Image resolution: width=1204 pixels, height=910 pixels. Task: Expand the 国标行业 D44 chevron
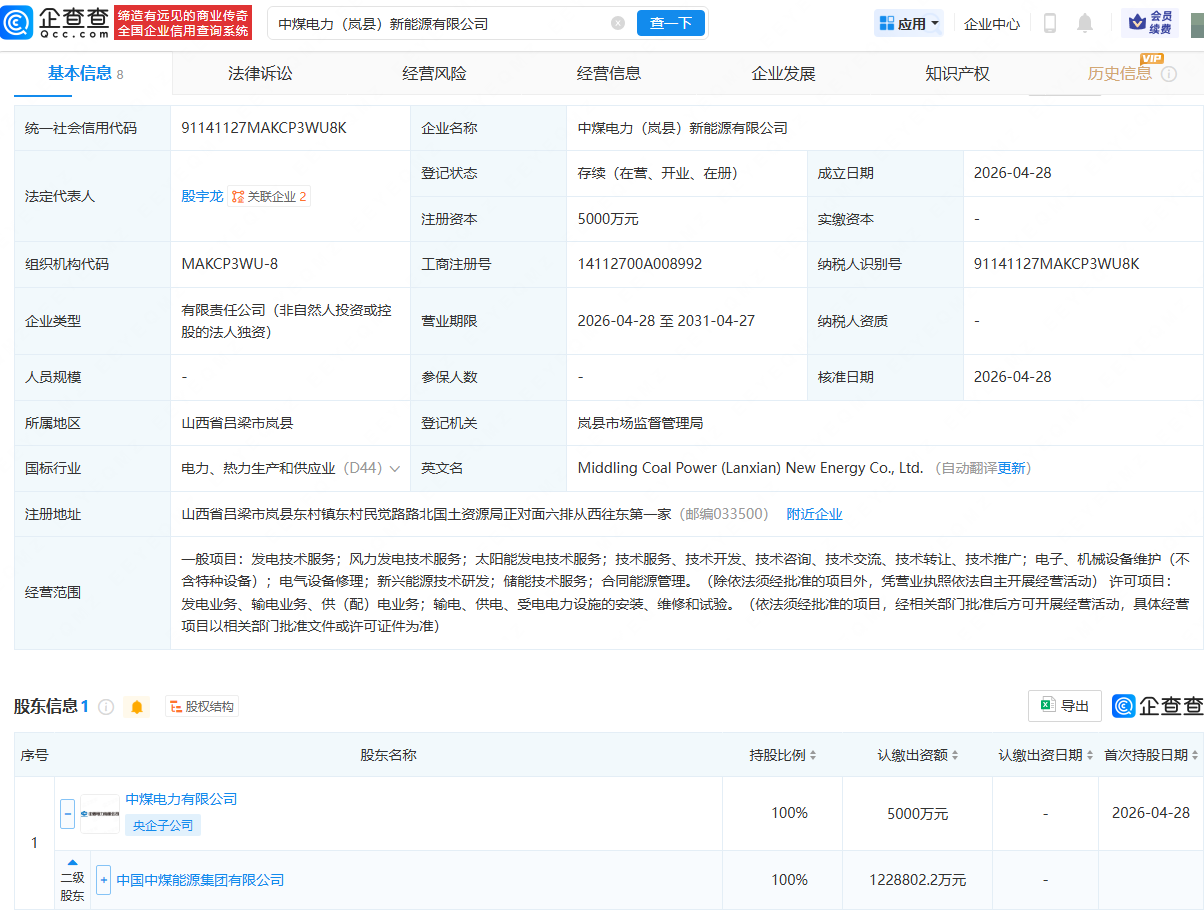(x=394, y=468)
